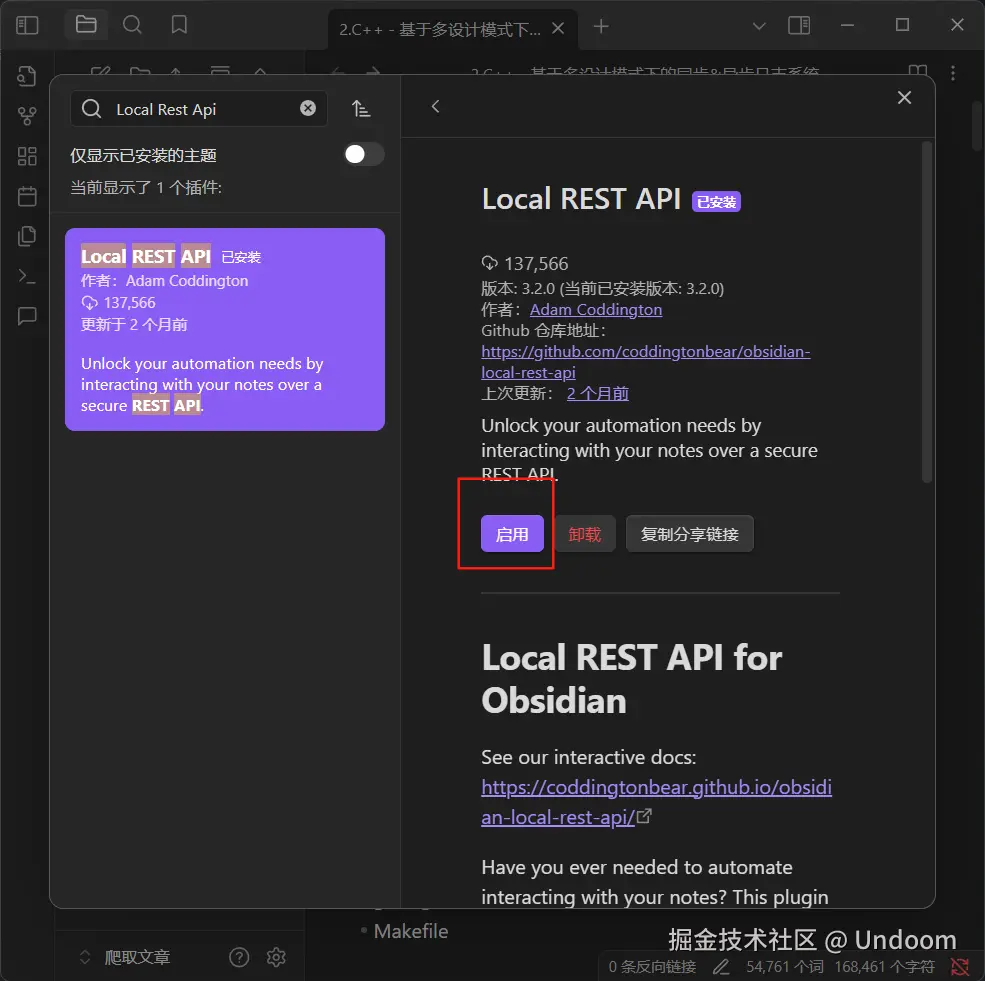
Task: Close the plugin browser dialog
Action: [904, 97]
